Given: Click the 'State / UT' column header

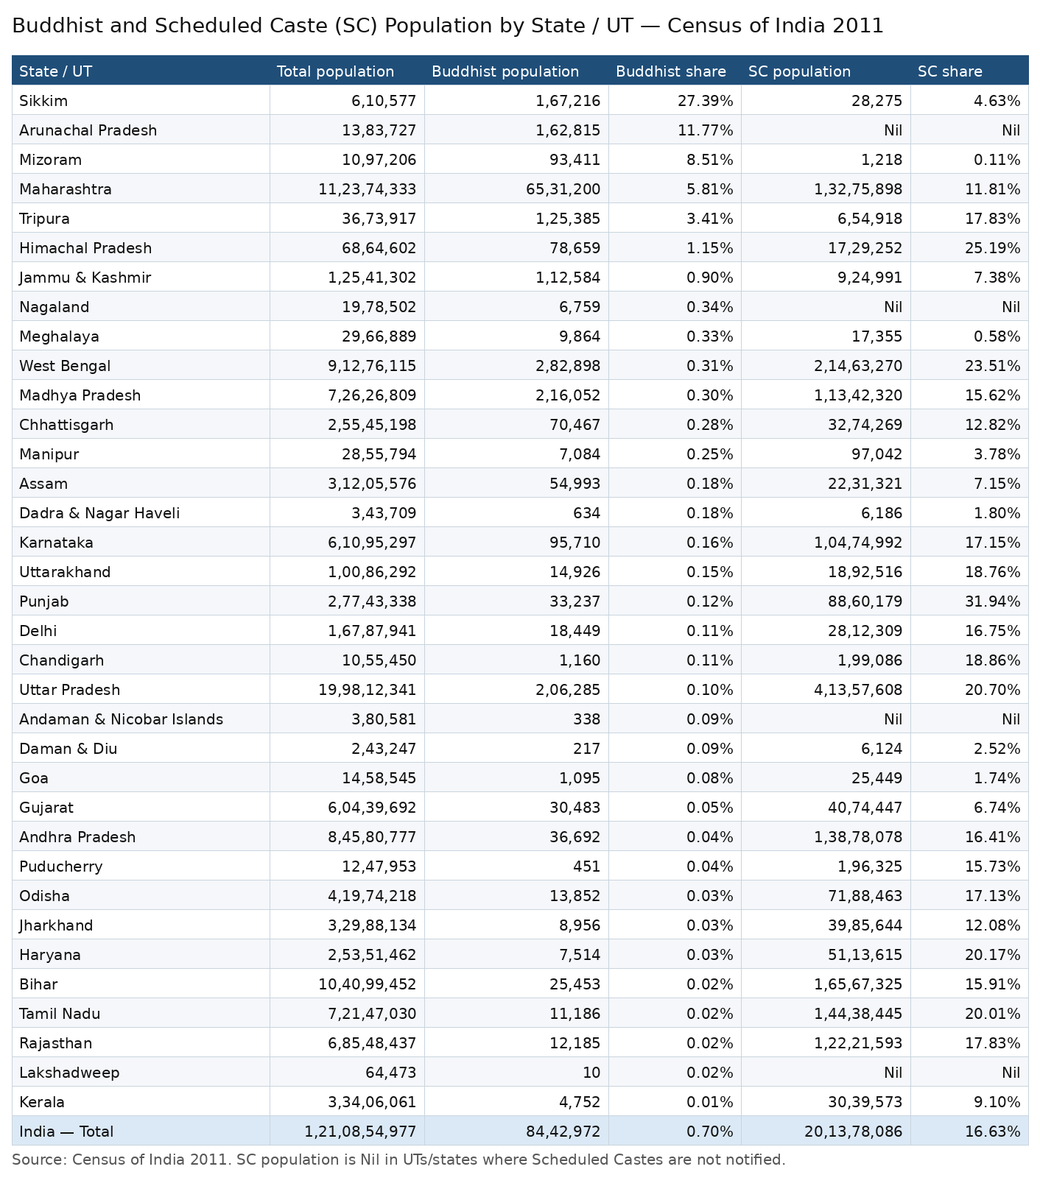Looking at the screenshot, I should point(141,71).
